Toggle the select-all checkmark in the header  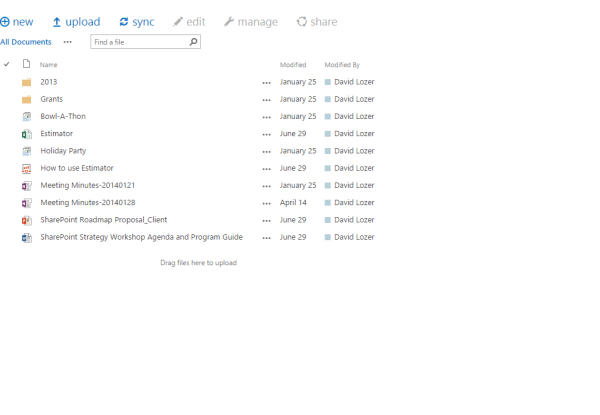(x=7, y=64)
